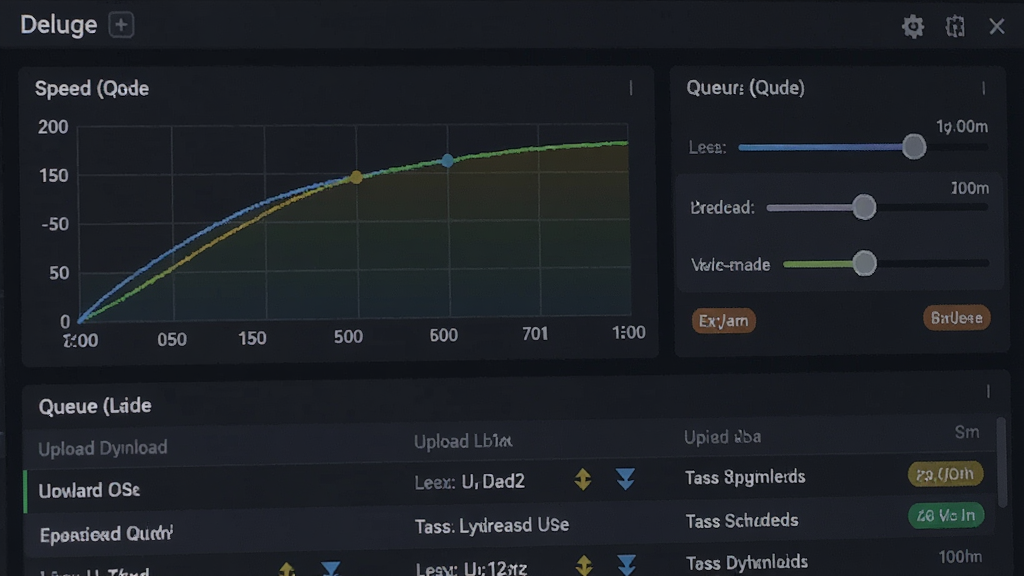Screen dimensions: 1024x576
Task: Click the yellow badge in Tass Spymlerds row
Action: (945, 474)
